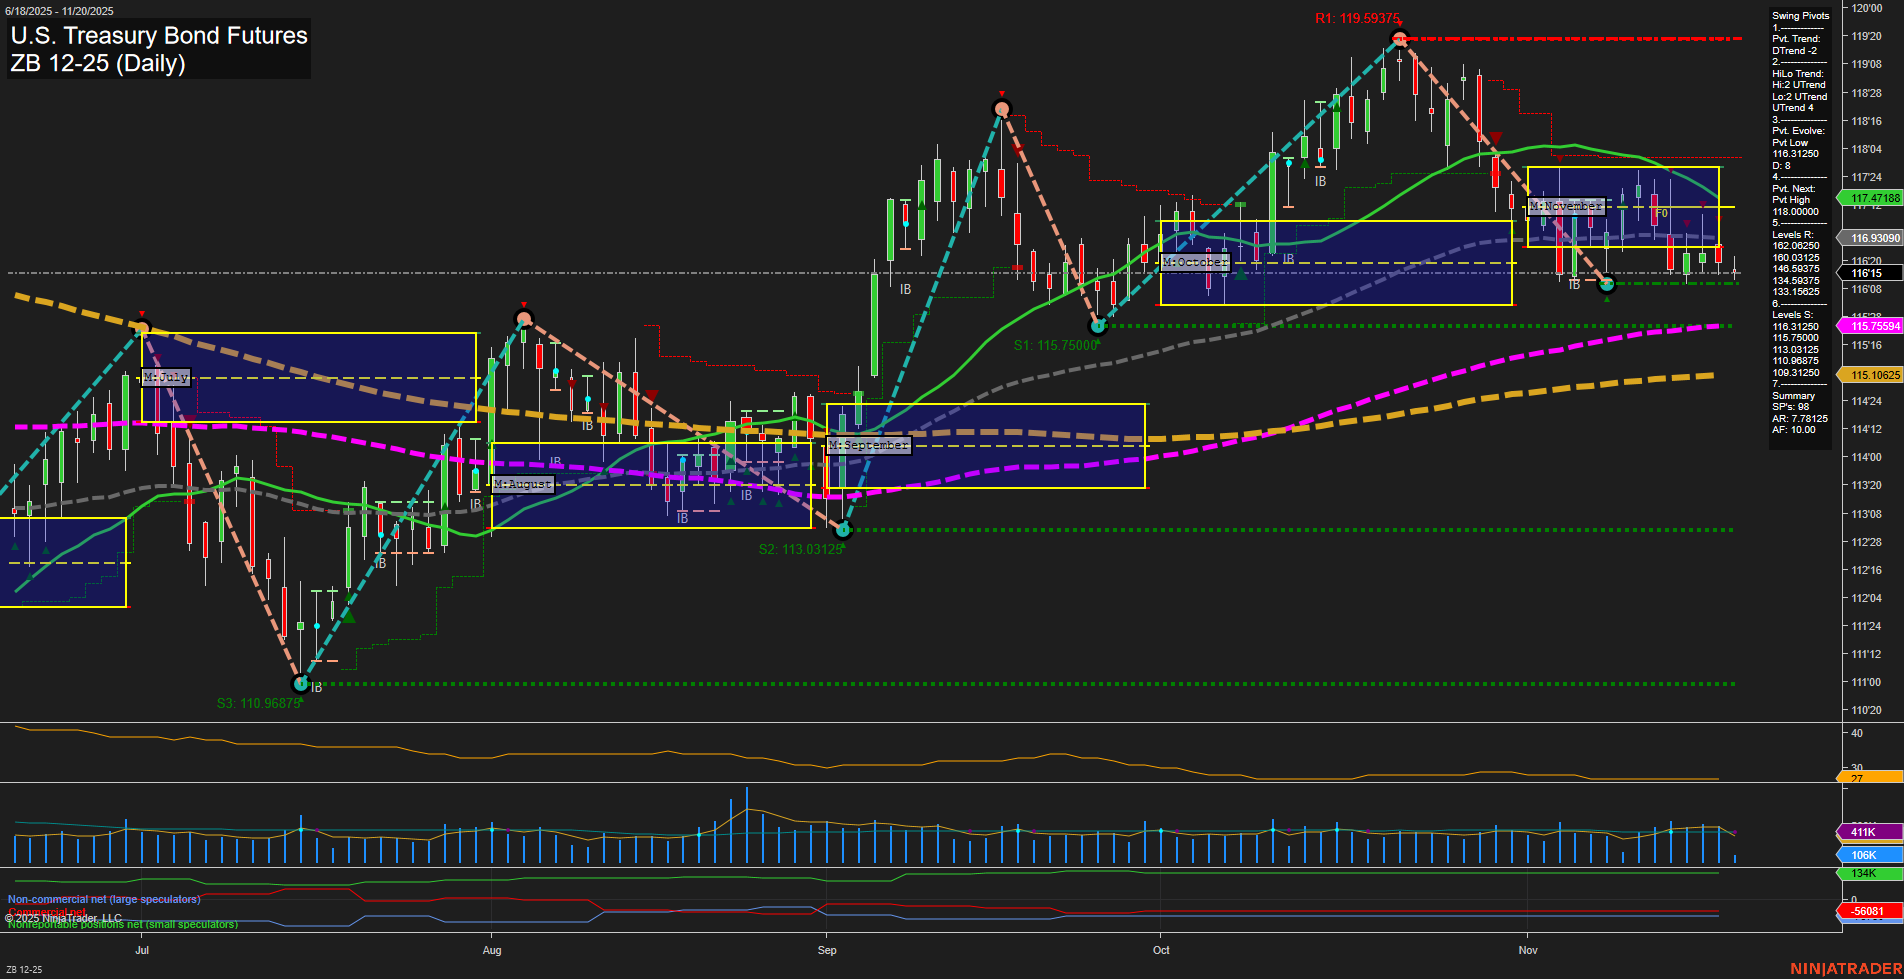Click the orange 115.10625 price marker
Viewport: 1904px width, 979px height.
1873,374
